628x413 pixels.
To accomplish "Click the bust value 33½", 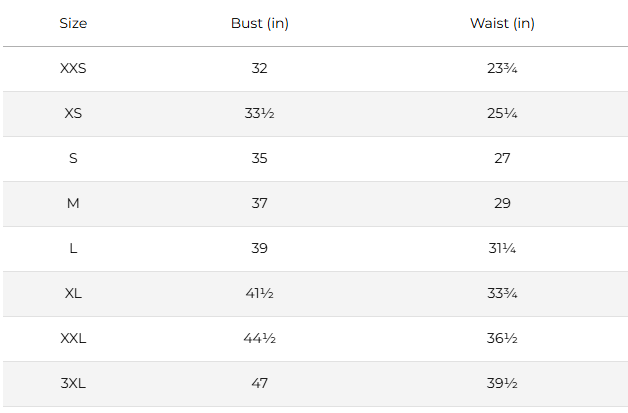I will click(x=260, y=113).
